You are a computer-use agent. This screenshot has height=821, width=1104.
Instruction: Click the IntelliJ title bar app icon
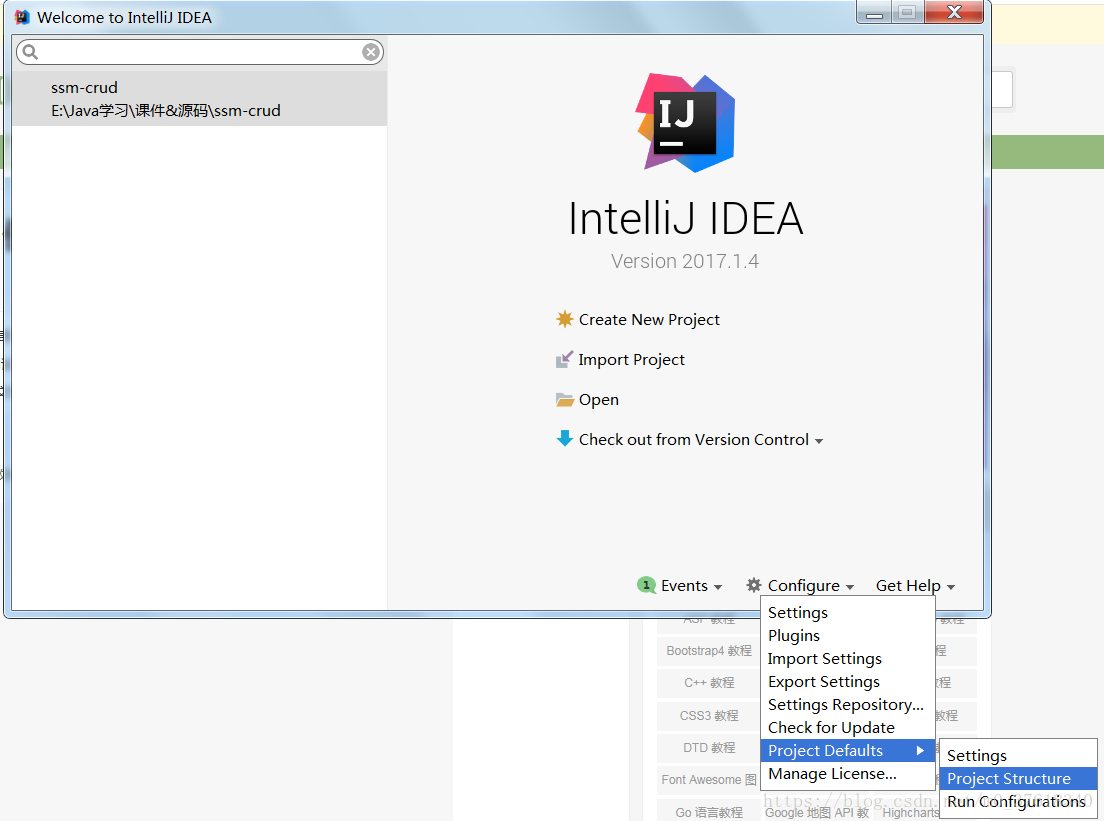tap(22, 17)
